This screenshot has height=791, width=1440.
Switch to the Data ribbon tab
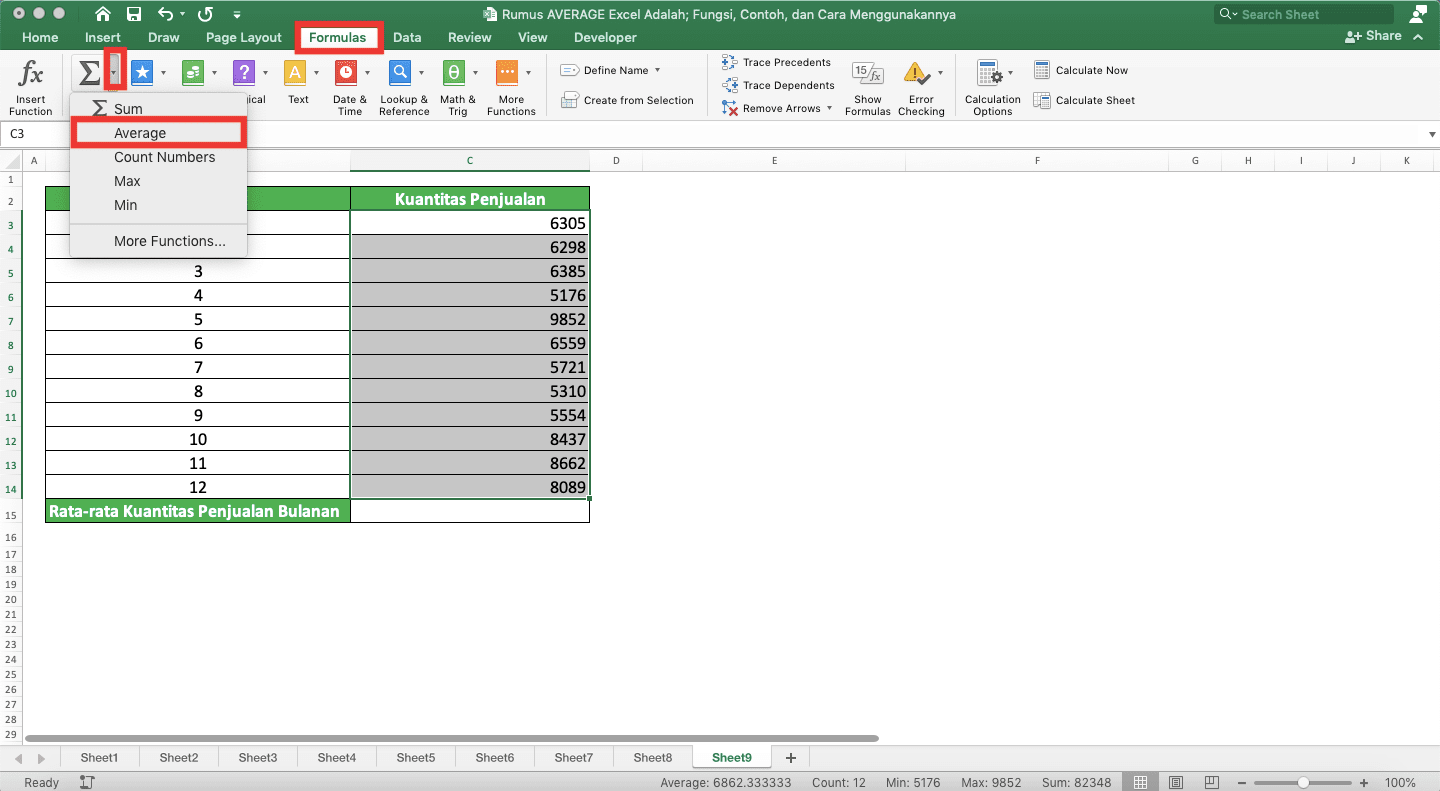coord(407,37)
